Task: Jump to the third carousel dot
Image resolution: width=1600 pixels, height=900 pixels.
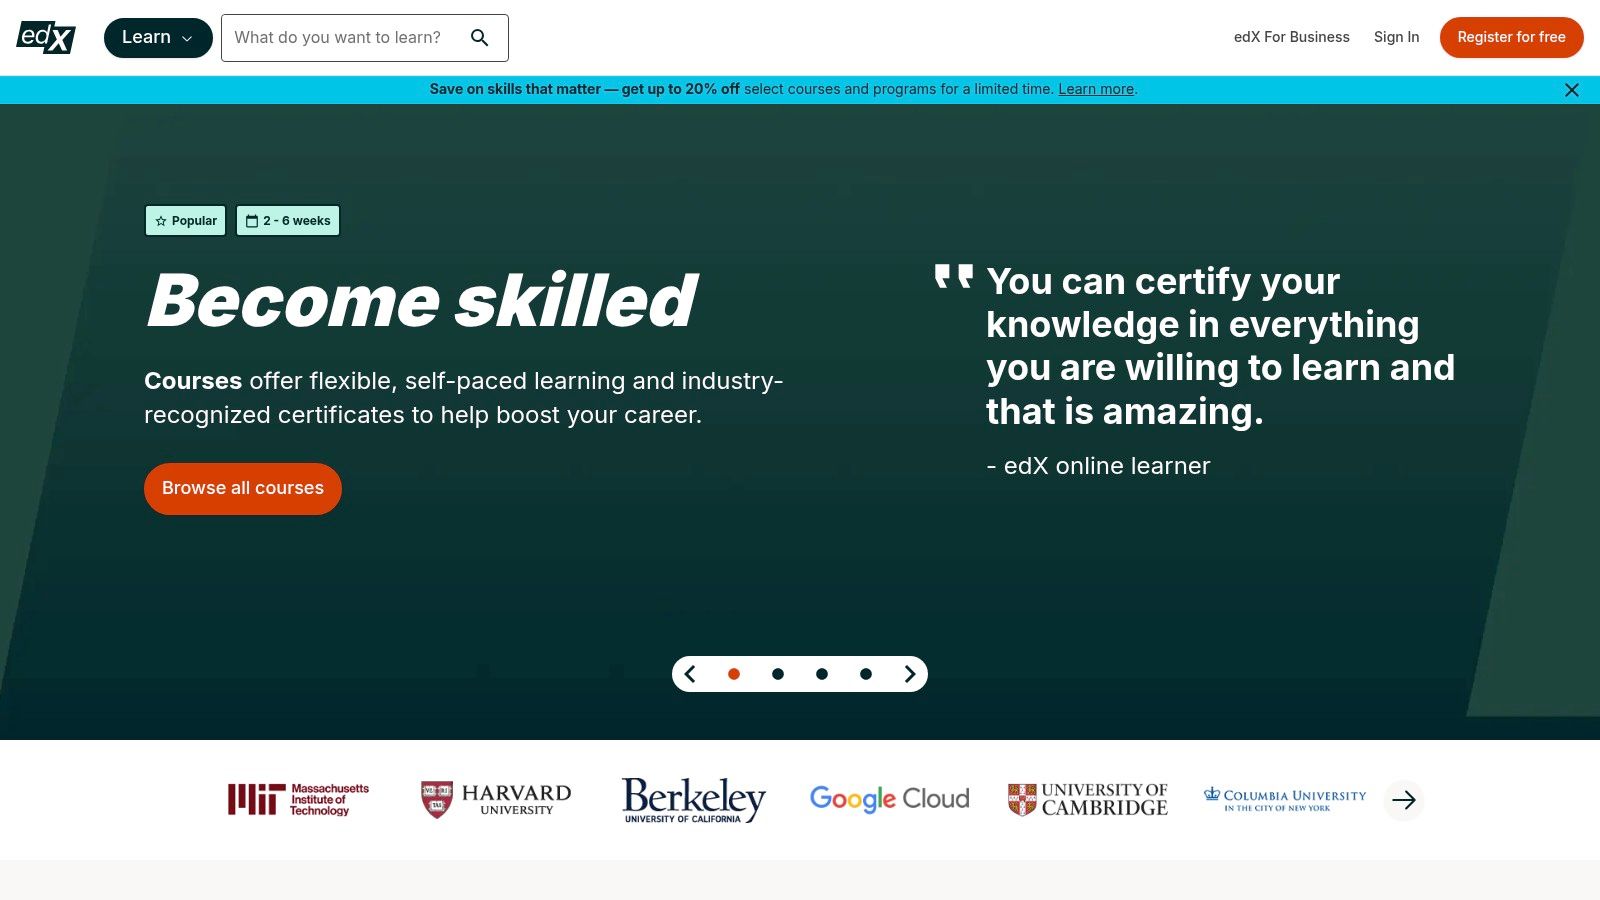Action: pos(822,674)
